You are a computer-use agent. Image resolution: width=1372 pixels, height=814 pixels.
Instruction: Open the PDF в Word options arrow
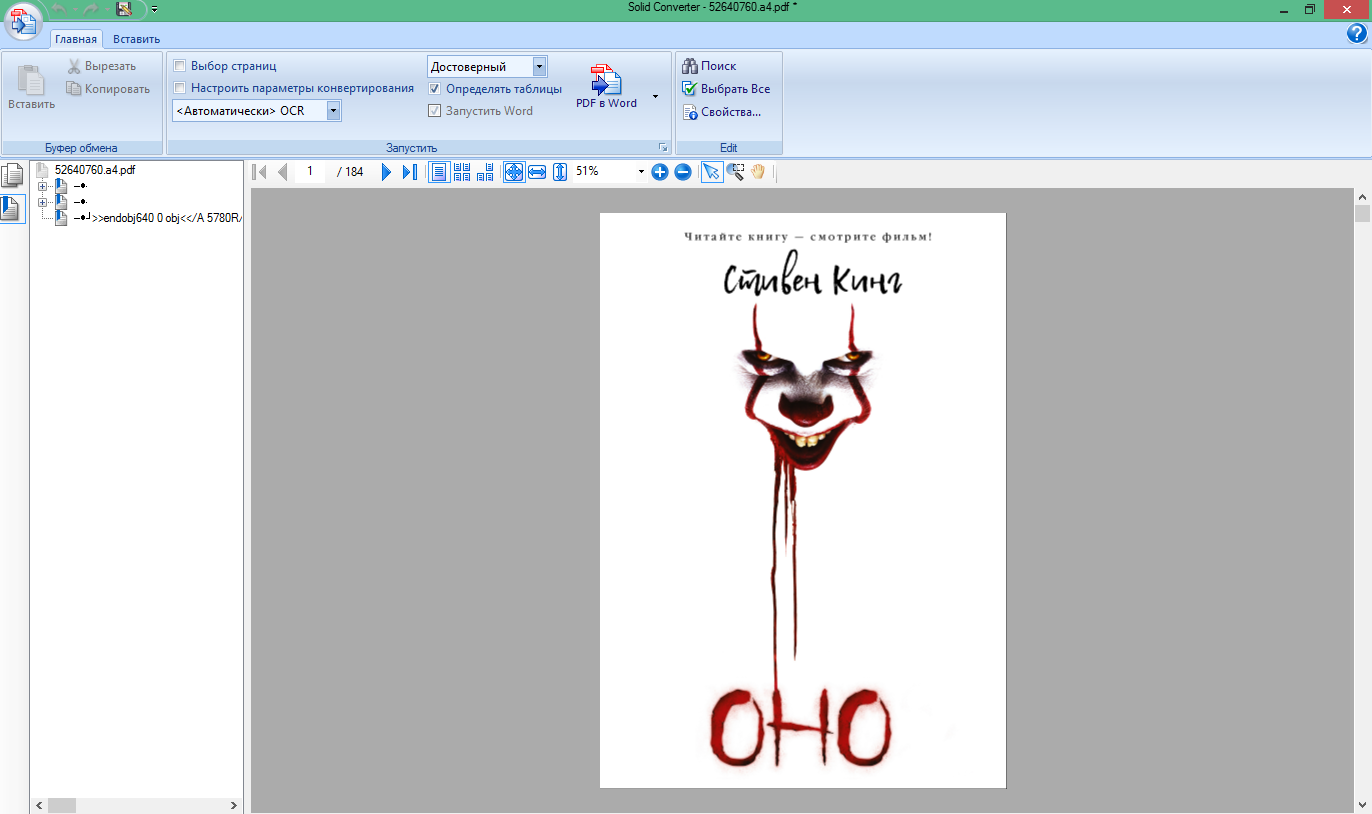point(655,96)
